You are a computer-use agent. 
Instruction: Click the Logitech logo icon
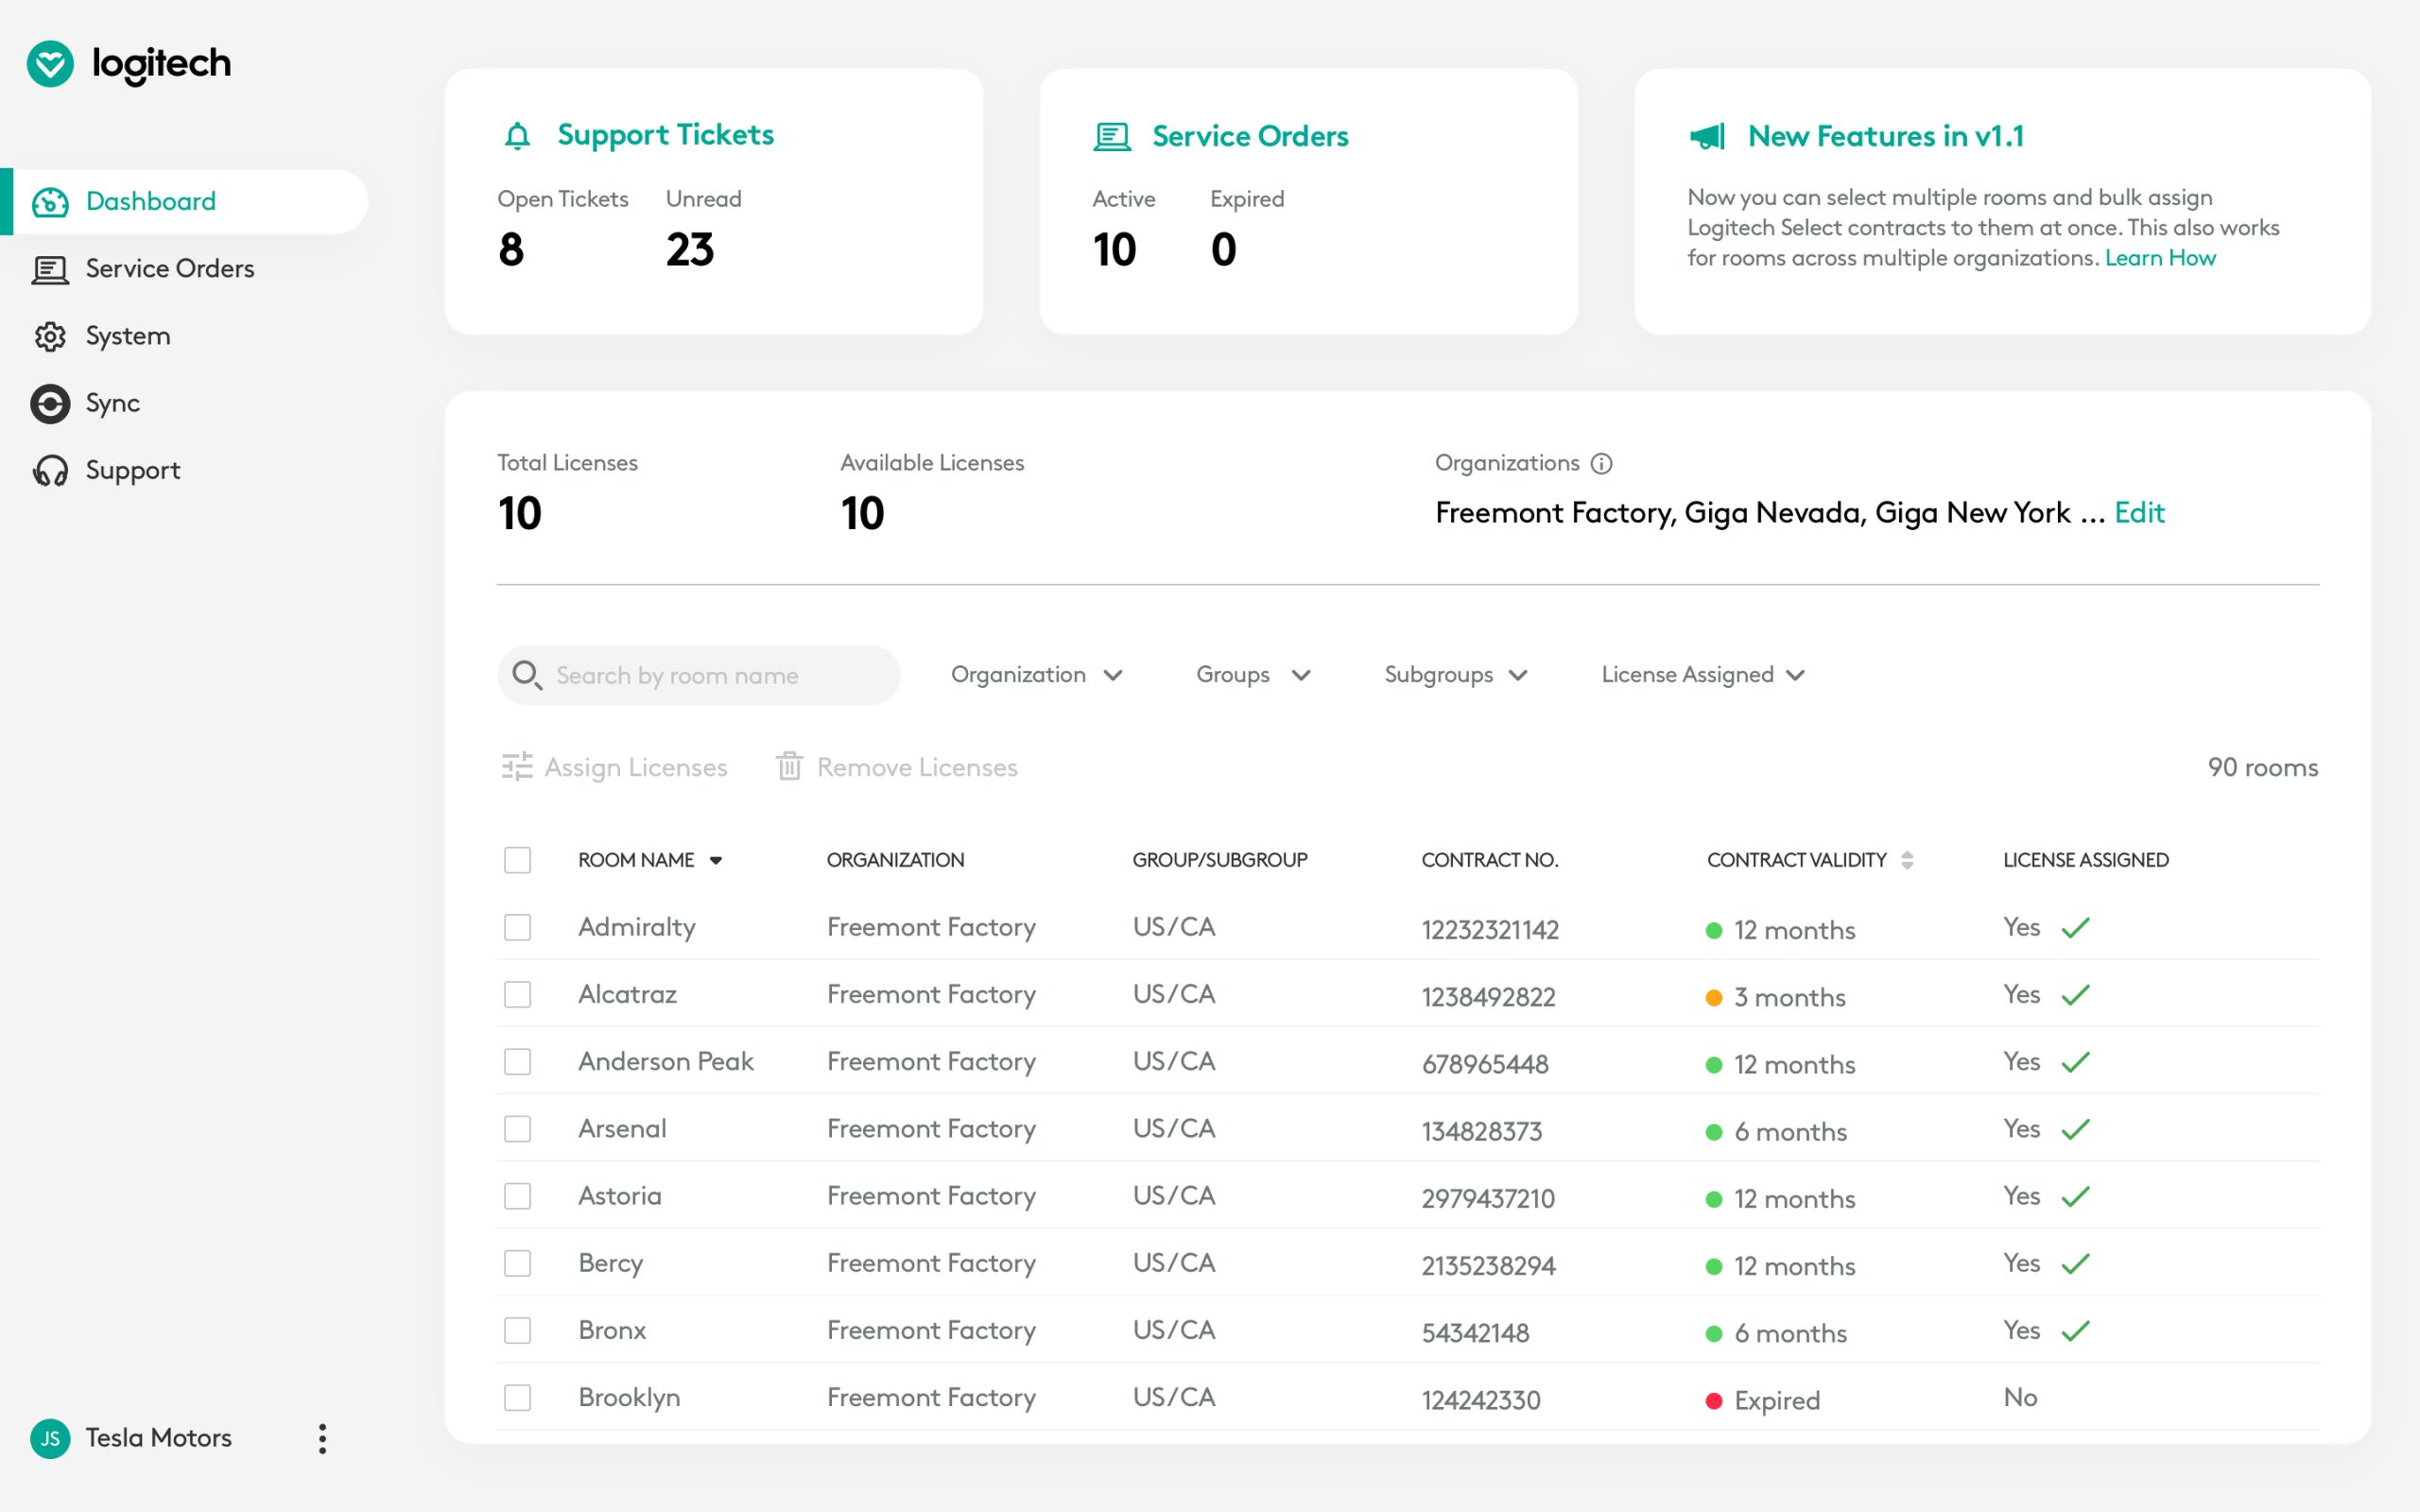pyautogui.click(x=50, y=64)
